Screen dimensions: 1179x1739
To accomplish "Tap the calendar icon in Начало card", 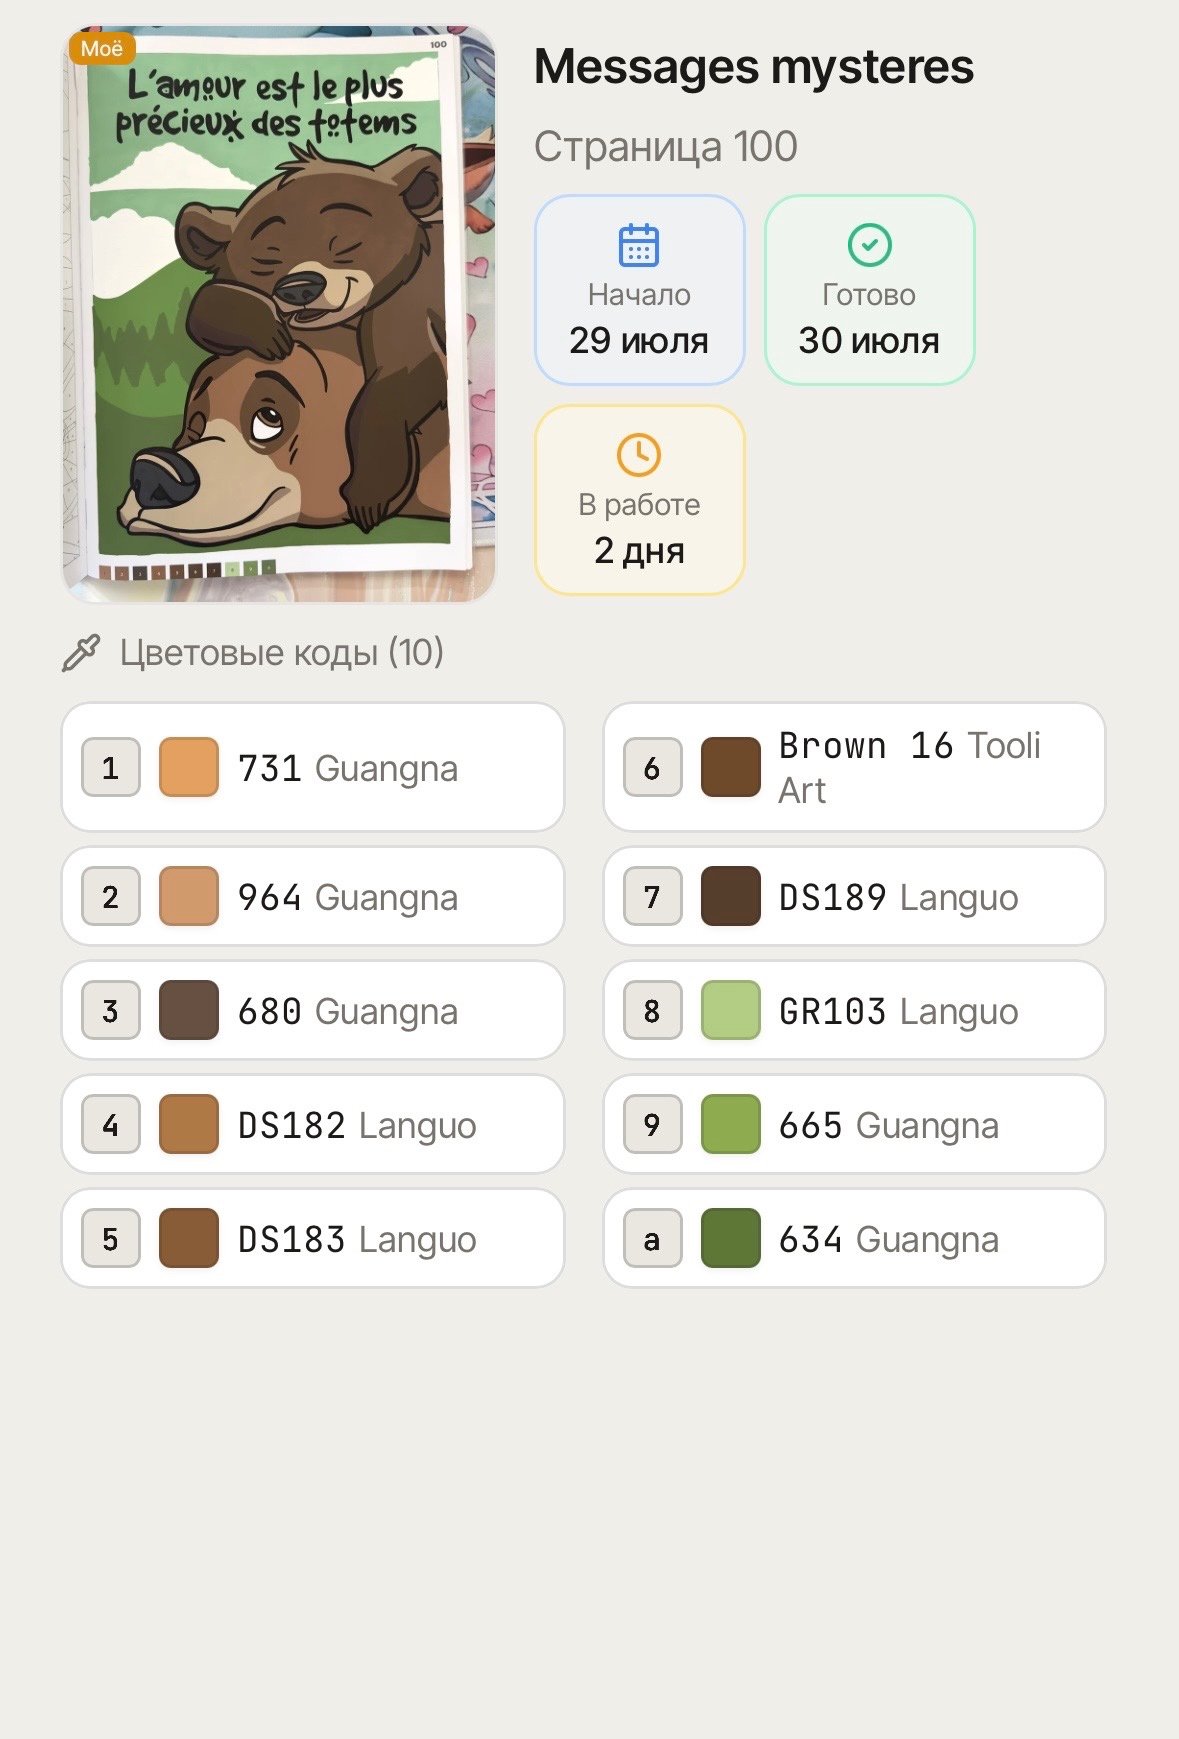I will 639,245.
